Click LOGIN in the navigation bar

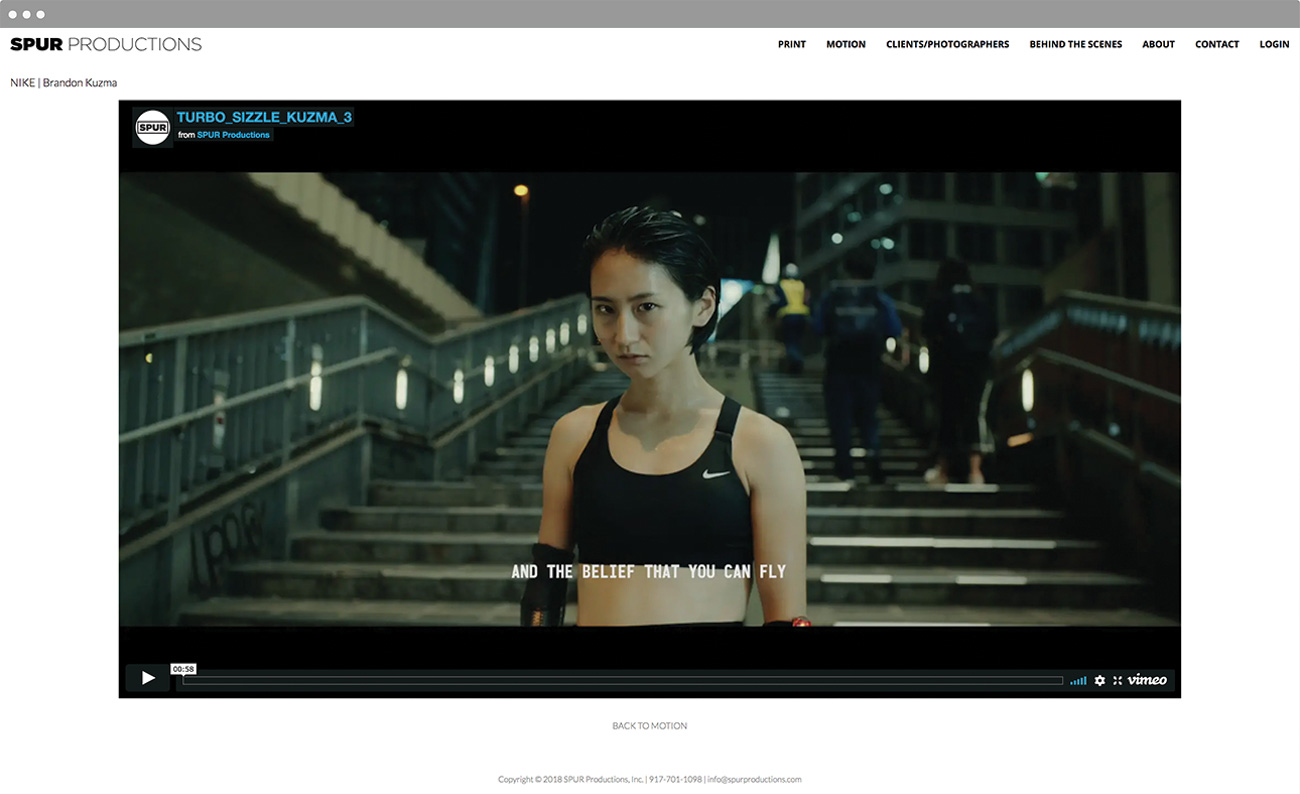tap(1274, 44)
